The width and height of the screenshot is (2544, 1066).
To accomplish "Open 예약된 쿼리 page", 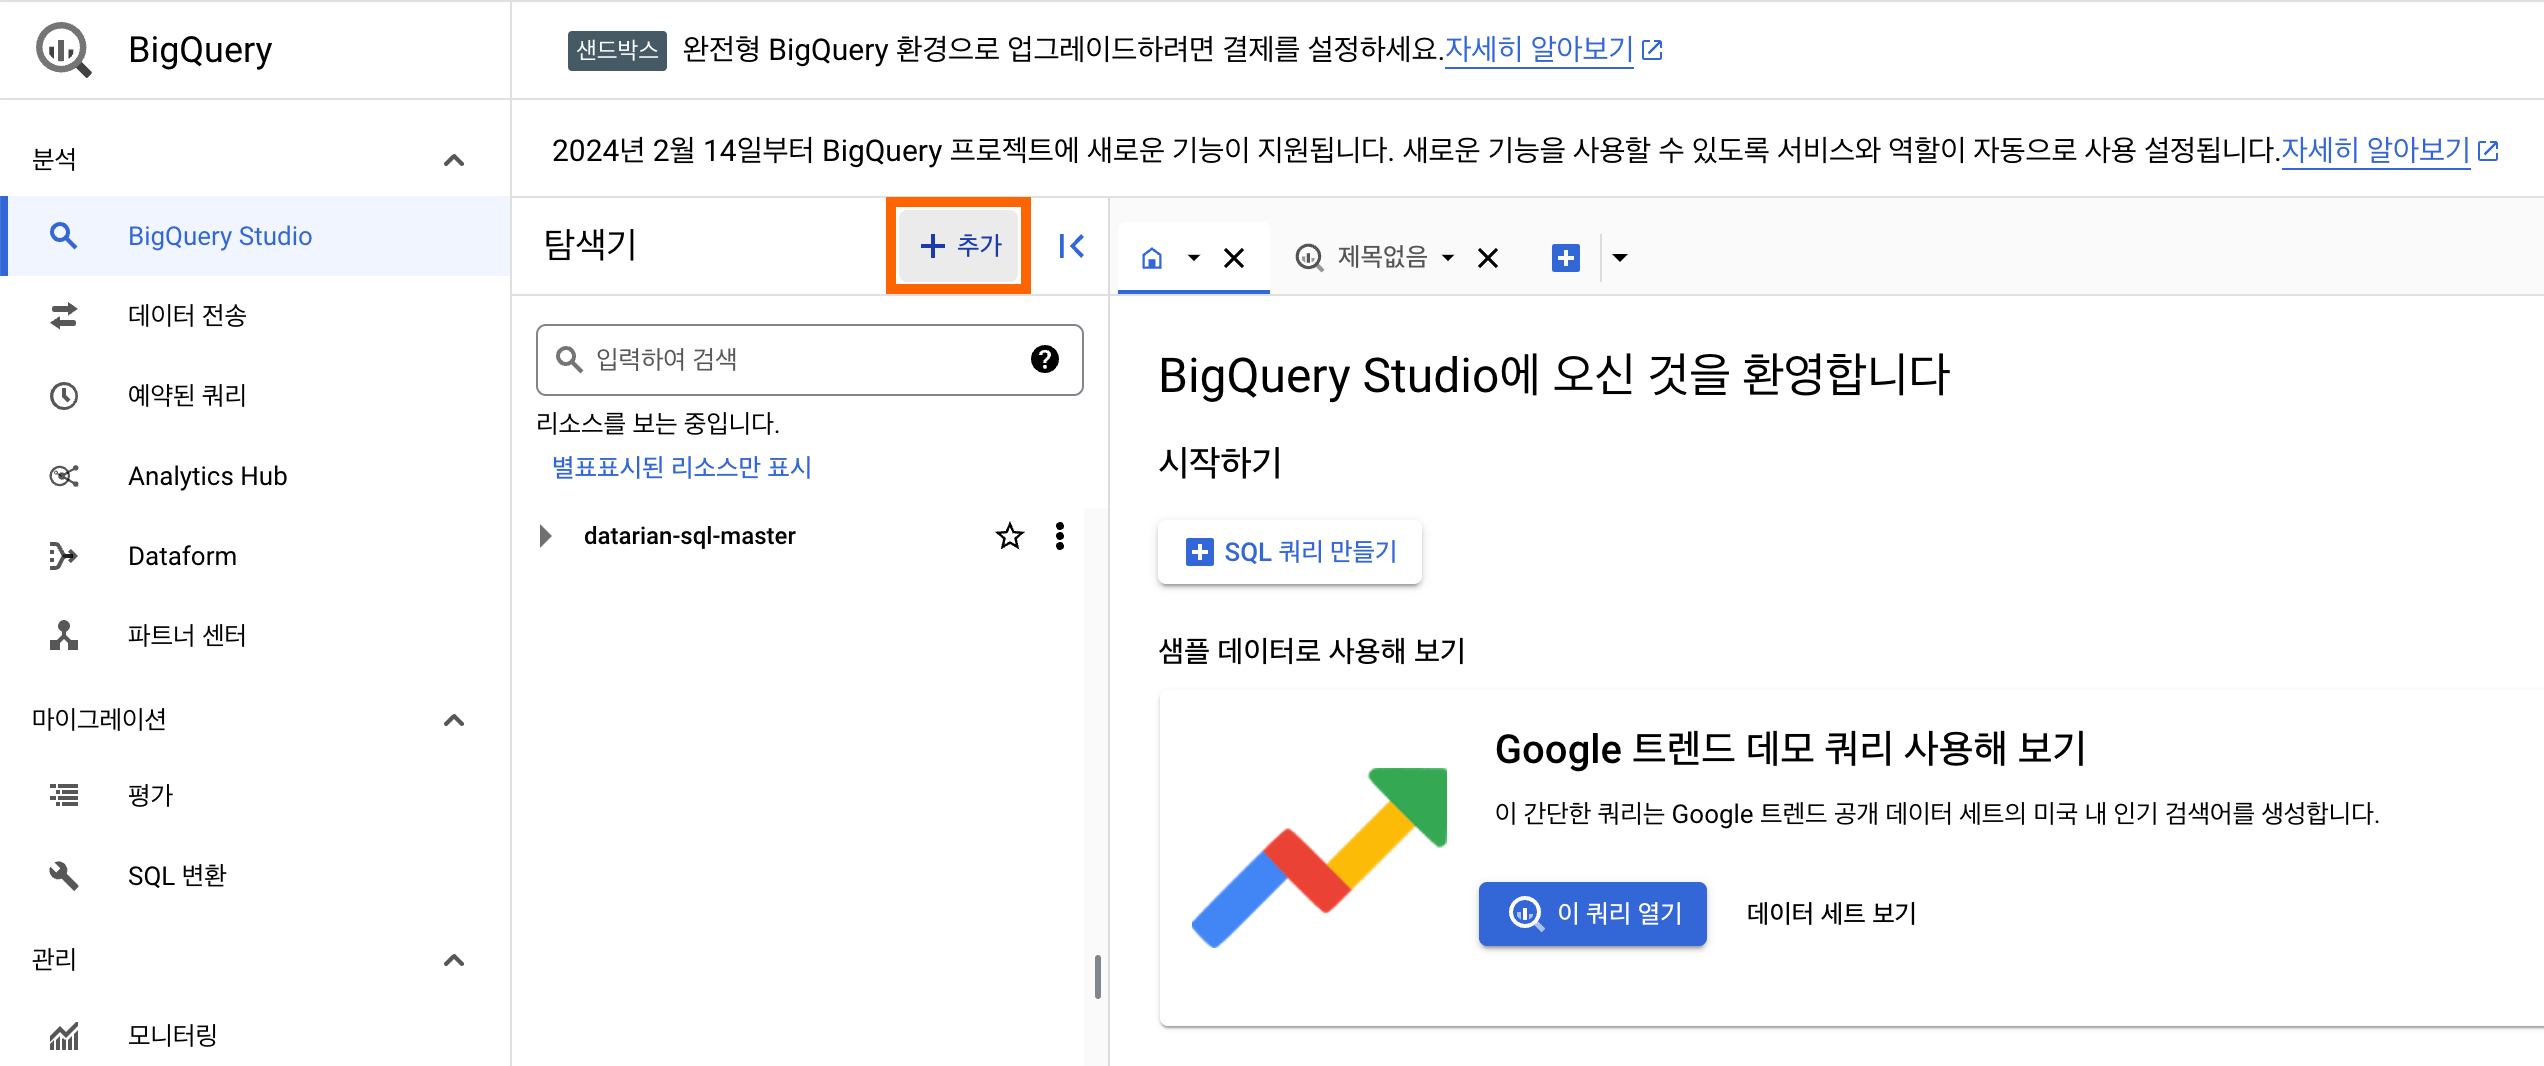I will [256, 396].
